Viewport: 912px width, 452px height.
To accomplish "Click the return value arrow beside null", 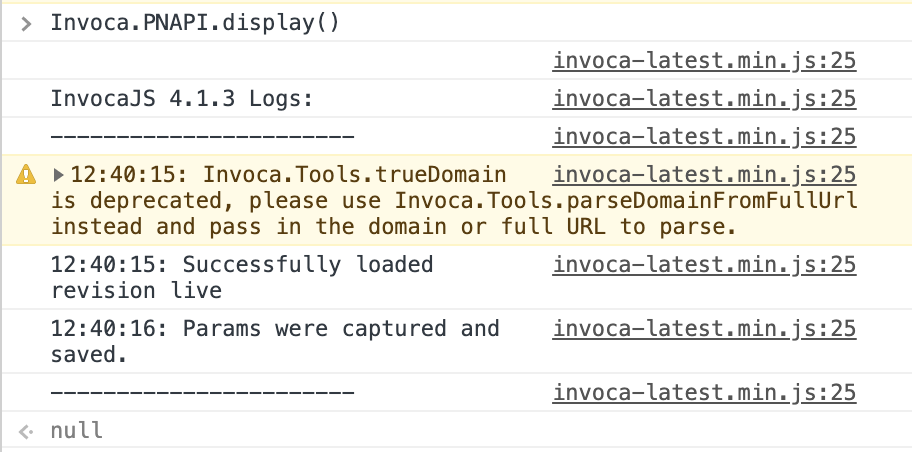I will point(26,431).
